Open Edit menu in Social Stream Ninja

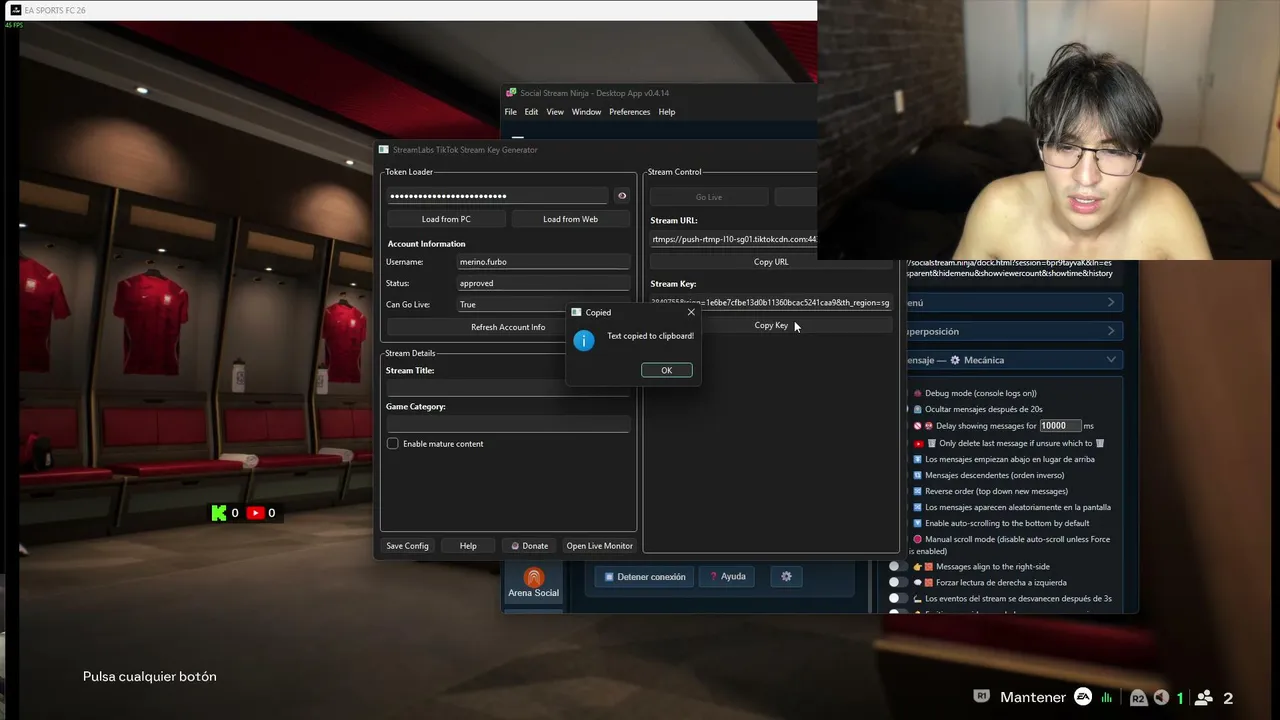click(531, 112)
